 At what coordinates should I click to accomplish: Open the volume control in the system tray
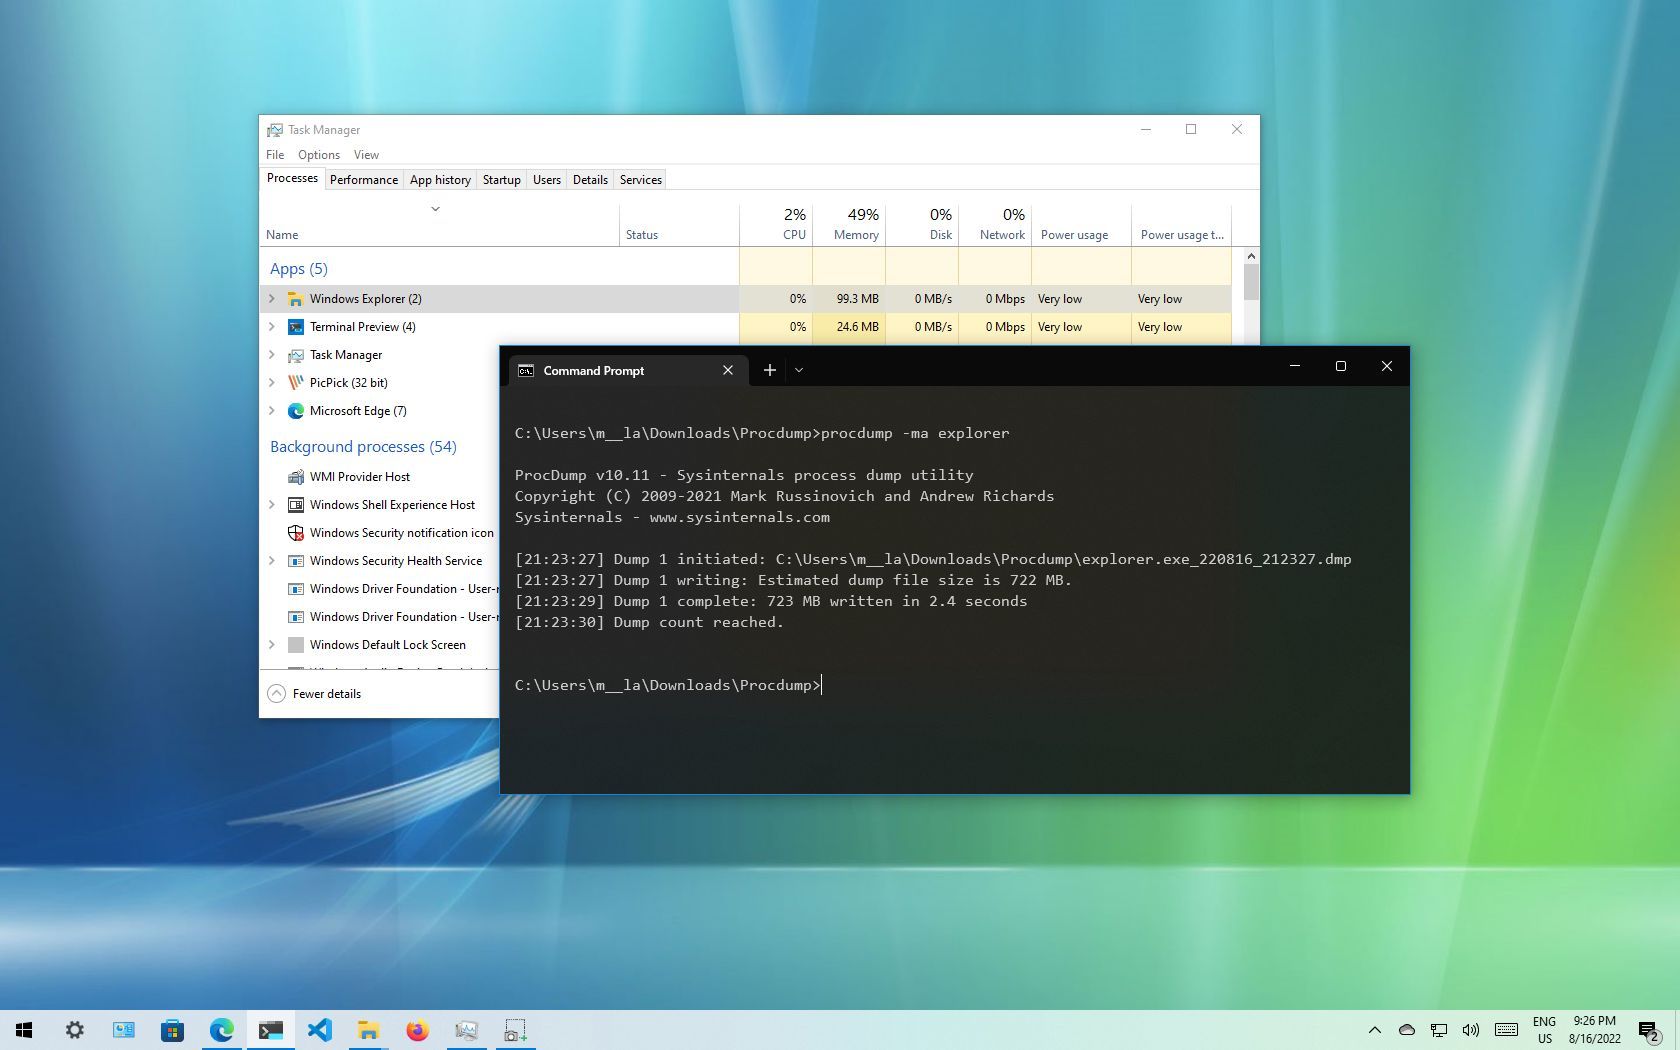coord(1471,1030)
